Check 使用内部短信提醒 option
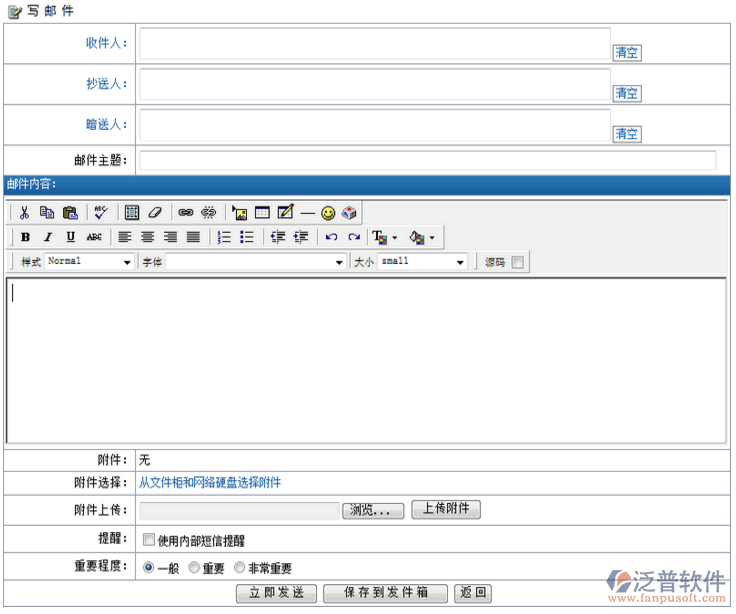Screen dimensions: 736x614 point(148,540)
